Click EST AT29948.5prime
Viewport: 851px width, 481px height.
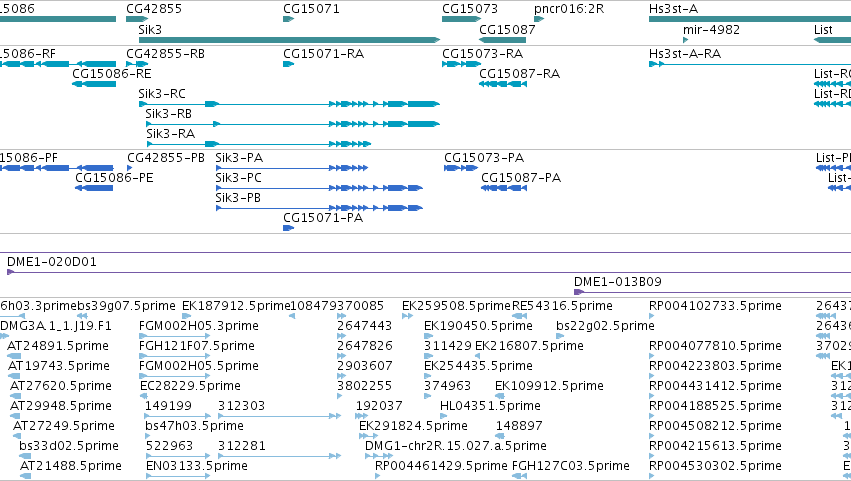pyautogui.click(x=61, y=407)
